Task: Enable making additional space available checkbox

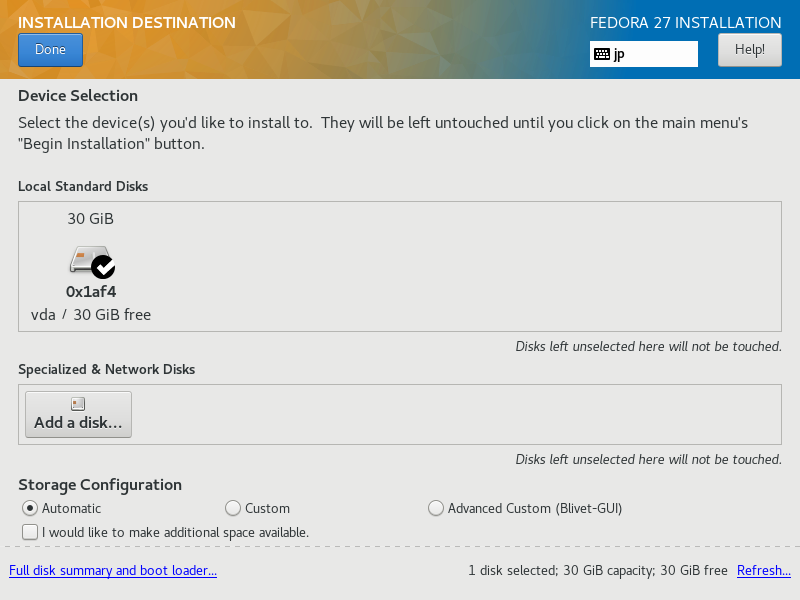Action: pos(30,532)
